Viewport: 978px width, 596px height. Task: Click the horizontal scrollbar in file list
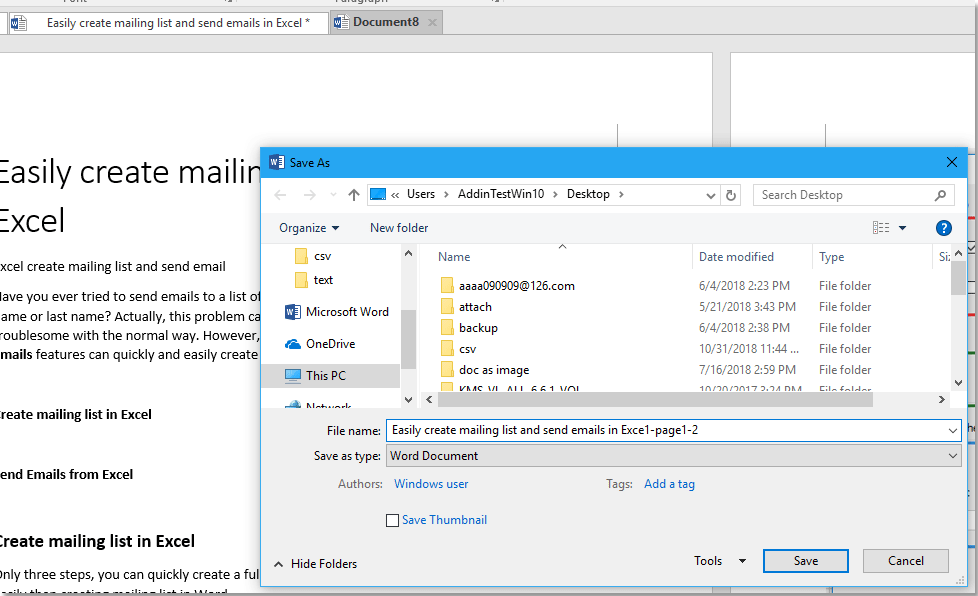click(x=650, y=399)
